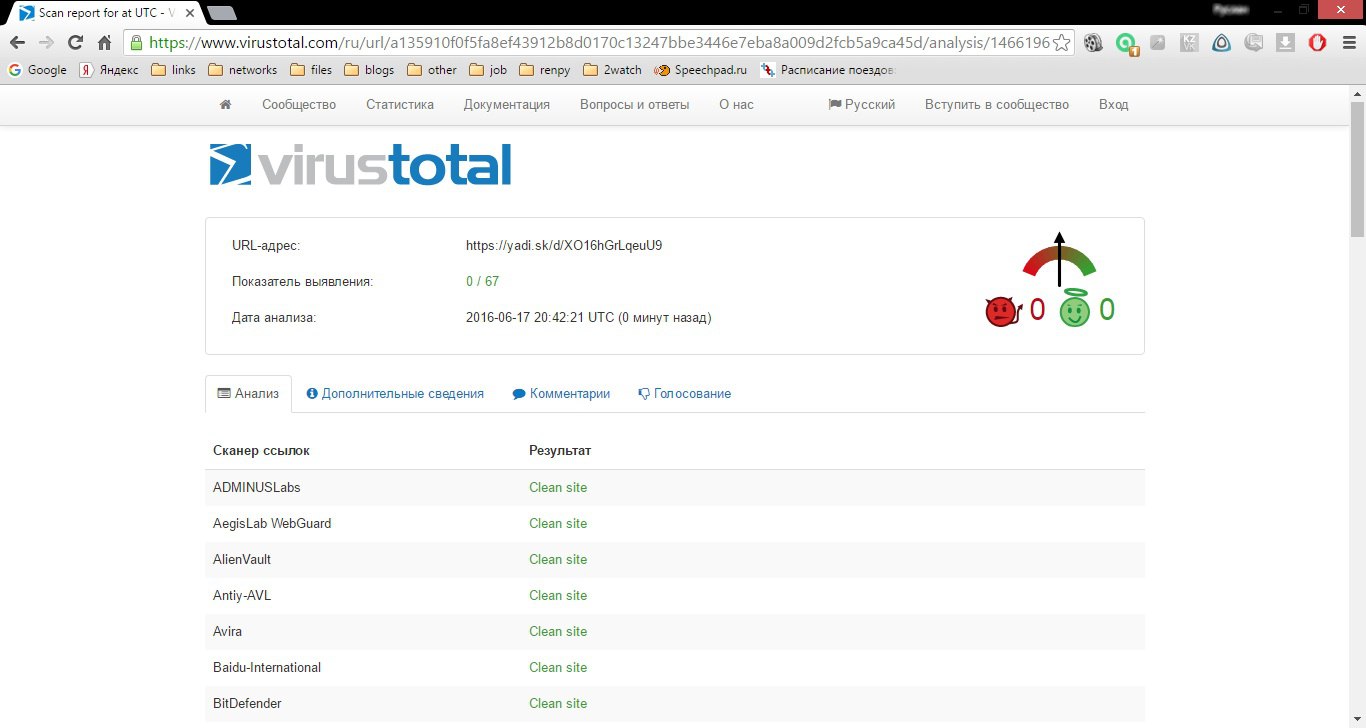Click the green padlock in address bar

tap(137, 42)
